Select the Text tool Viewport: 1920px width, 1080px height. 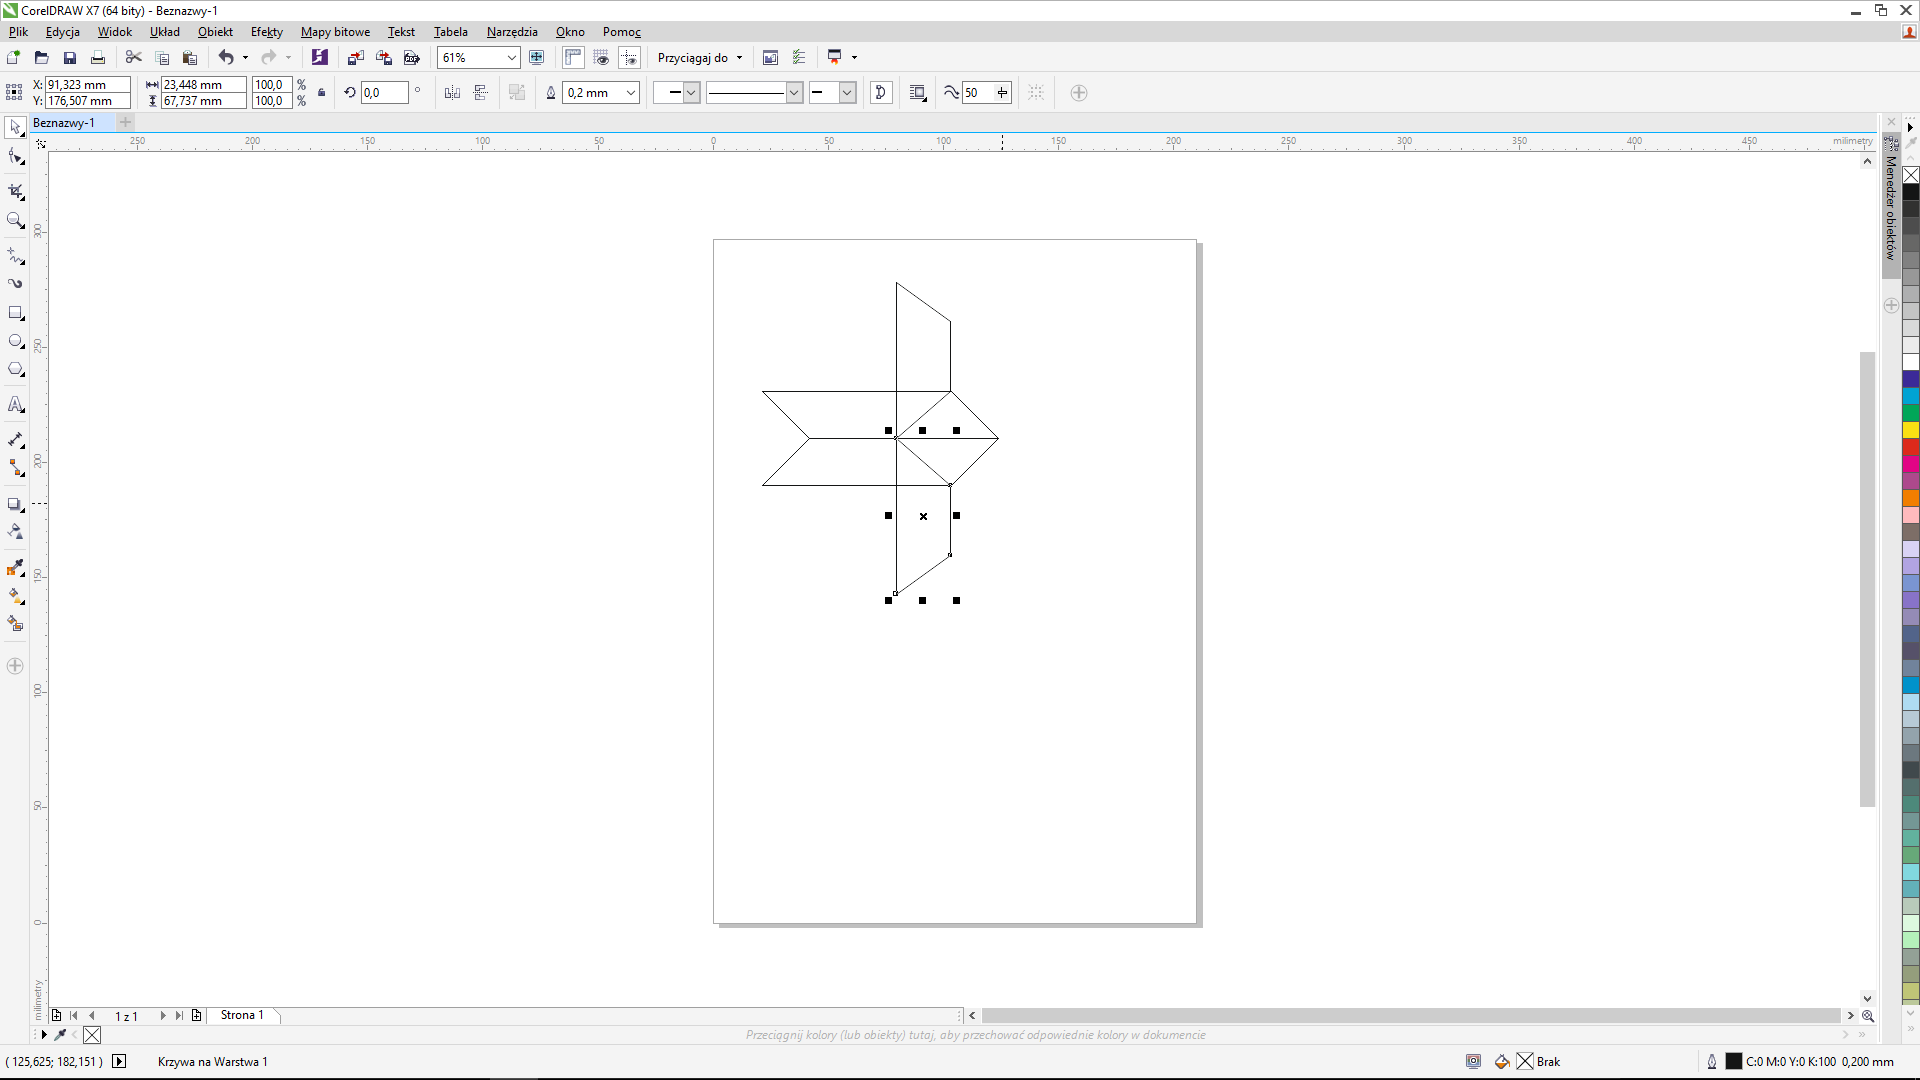click(x=15, y=405)
